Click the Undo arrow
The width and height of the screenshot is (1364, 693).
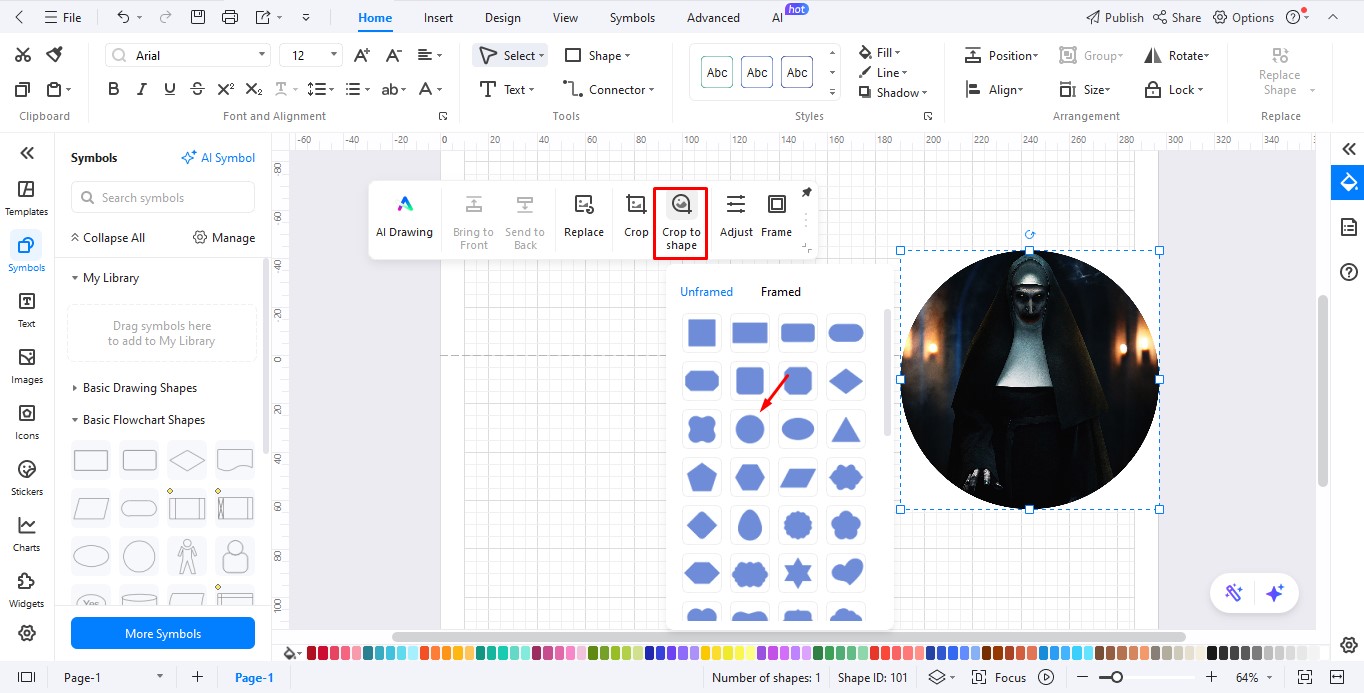(123, 17)
